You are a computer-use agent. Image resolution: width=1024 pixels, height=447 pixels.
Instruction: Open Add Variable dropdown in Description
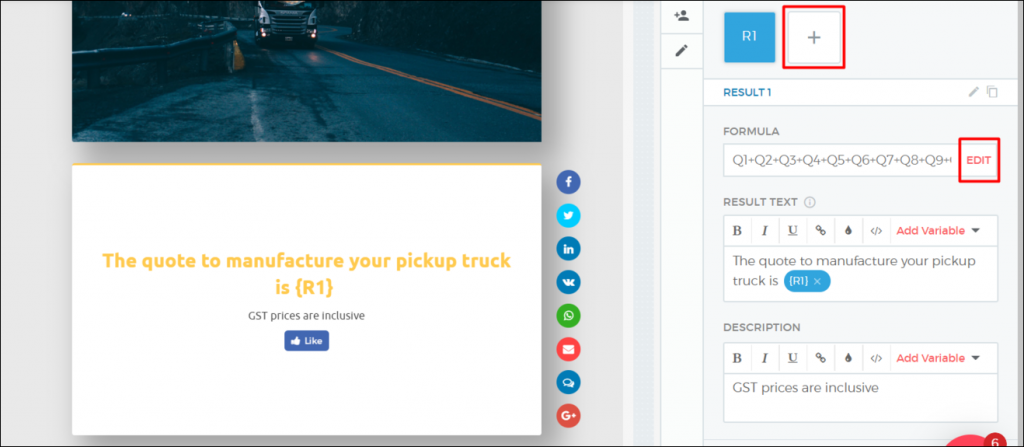click(937, 358)
